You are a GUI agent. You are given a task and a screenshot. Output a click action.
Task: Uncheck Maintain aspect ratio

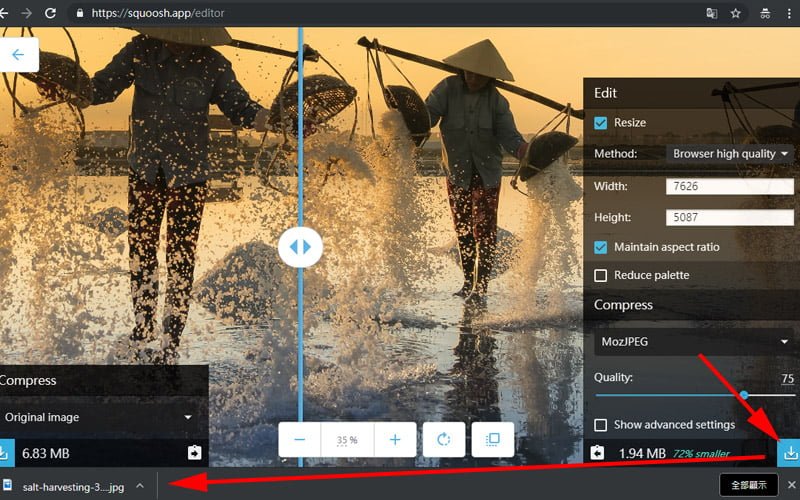(601, 247)
